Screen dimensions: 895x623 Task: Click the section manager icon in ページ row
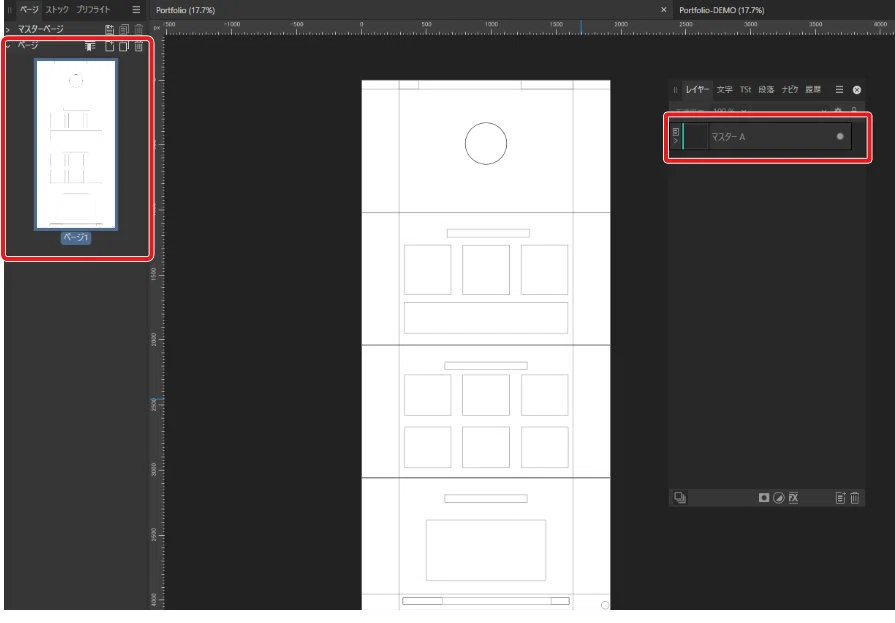(90, 46)
